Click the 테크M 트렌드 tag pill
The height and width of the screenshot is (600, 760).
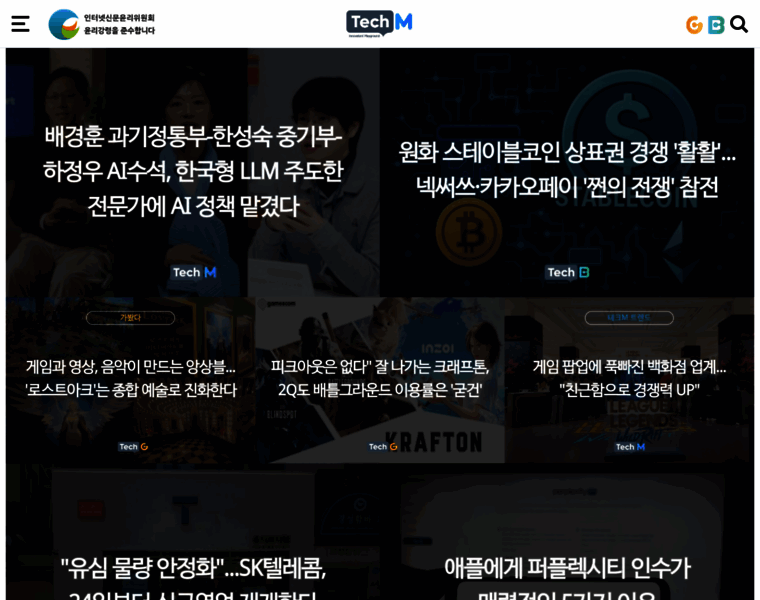coord(629,318)
